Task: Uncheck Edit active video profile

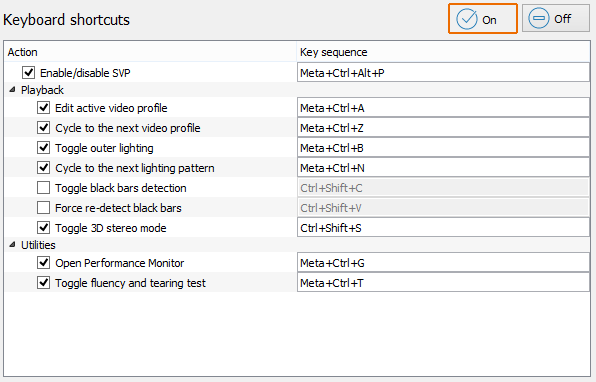Action: tap(43, 108)
